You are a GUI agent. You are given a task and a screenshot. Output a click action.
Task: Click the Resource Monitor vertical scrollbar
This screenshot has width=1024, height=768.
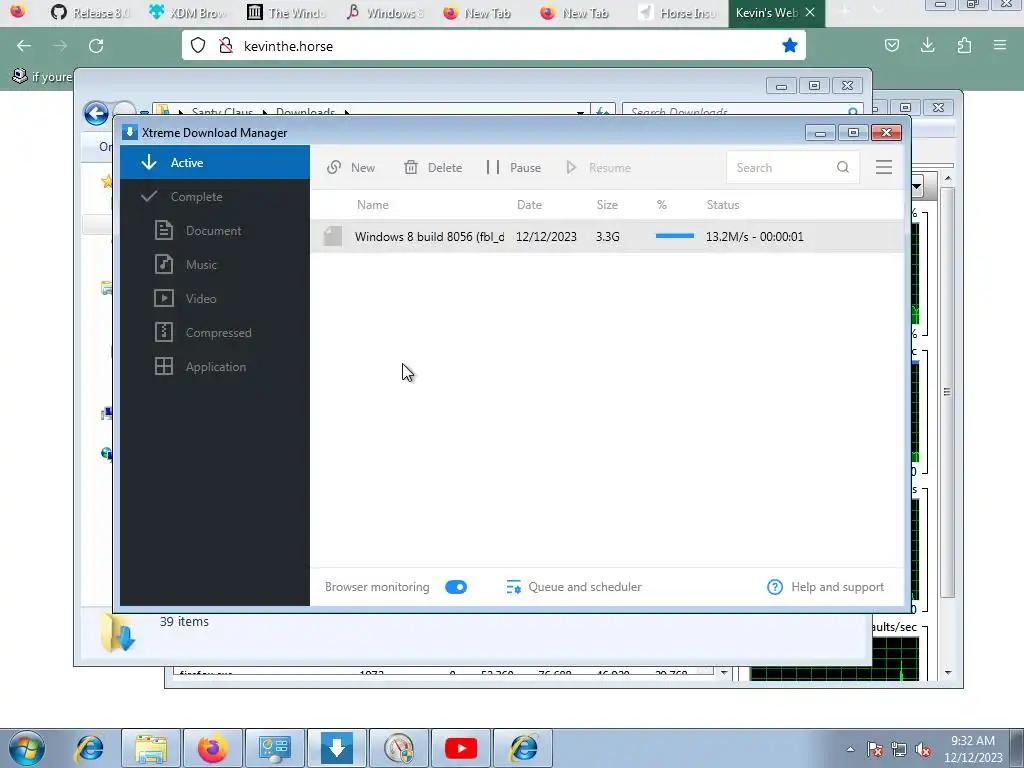[x=948, y=392]
